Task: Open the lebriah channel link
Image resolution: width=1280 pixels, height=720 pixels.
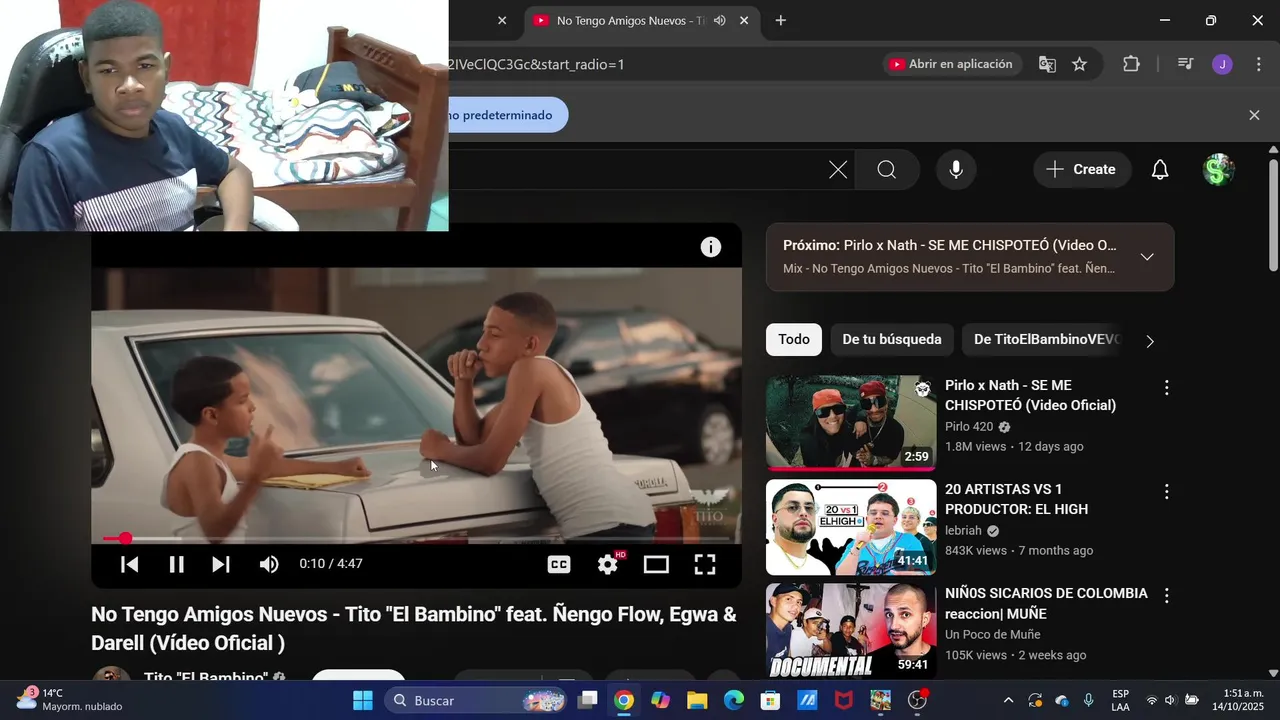Action: [964, 530]
